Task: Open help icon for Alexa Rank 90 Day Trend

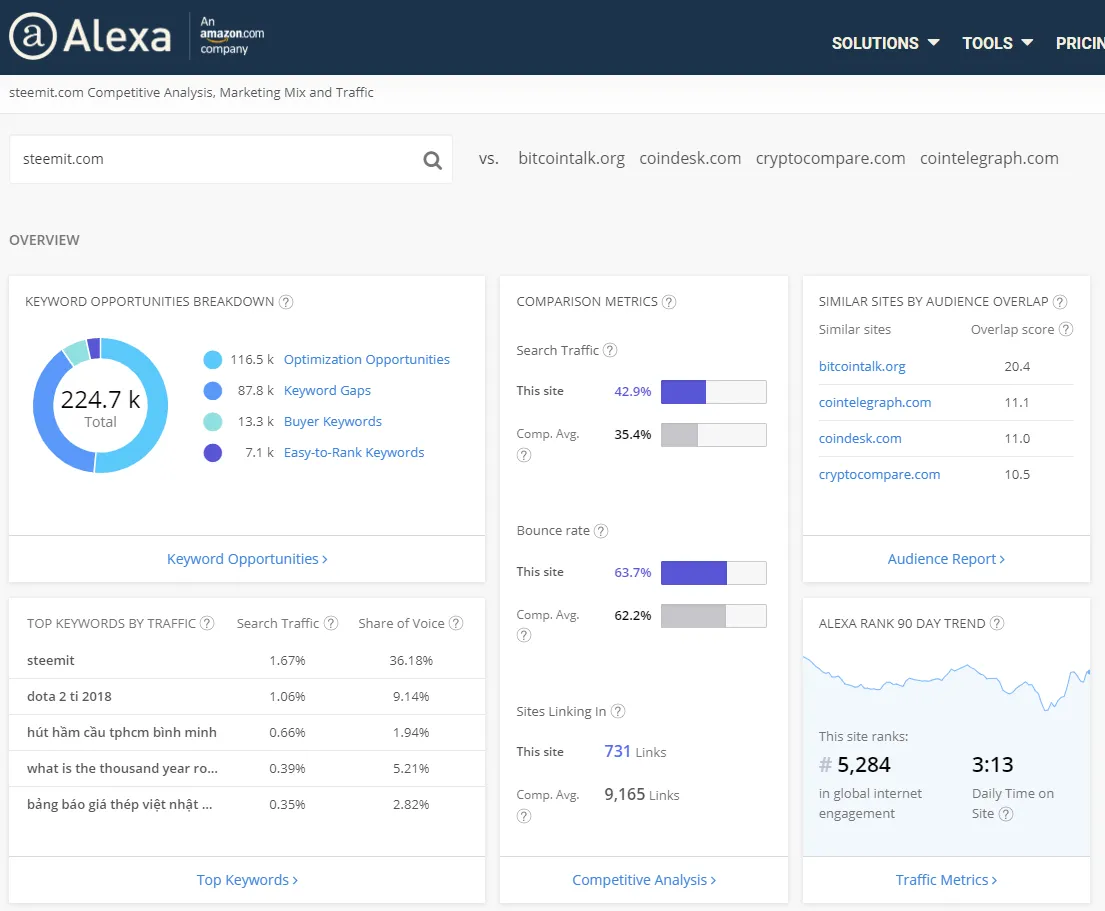Action: click(996, 623)
